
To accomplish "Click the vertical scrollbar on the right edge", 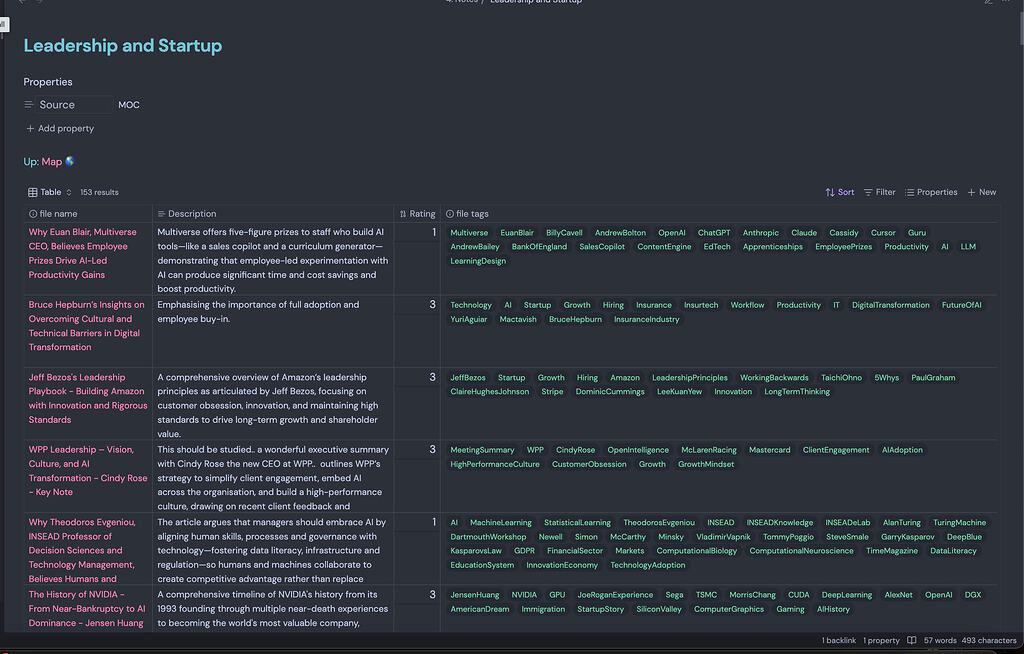I will pos(1018,30).
